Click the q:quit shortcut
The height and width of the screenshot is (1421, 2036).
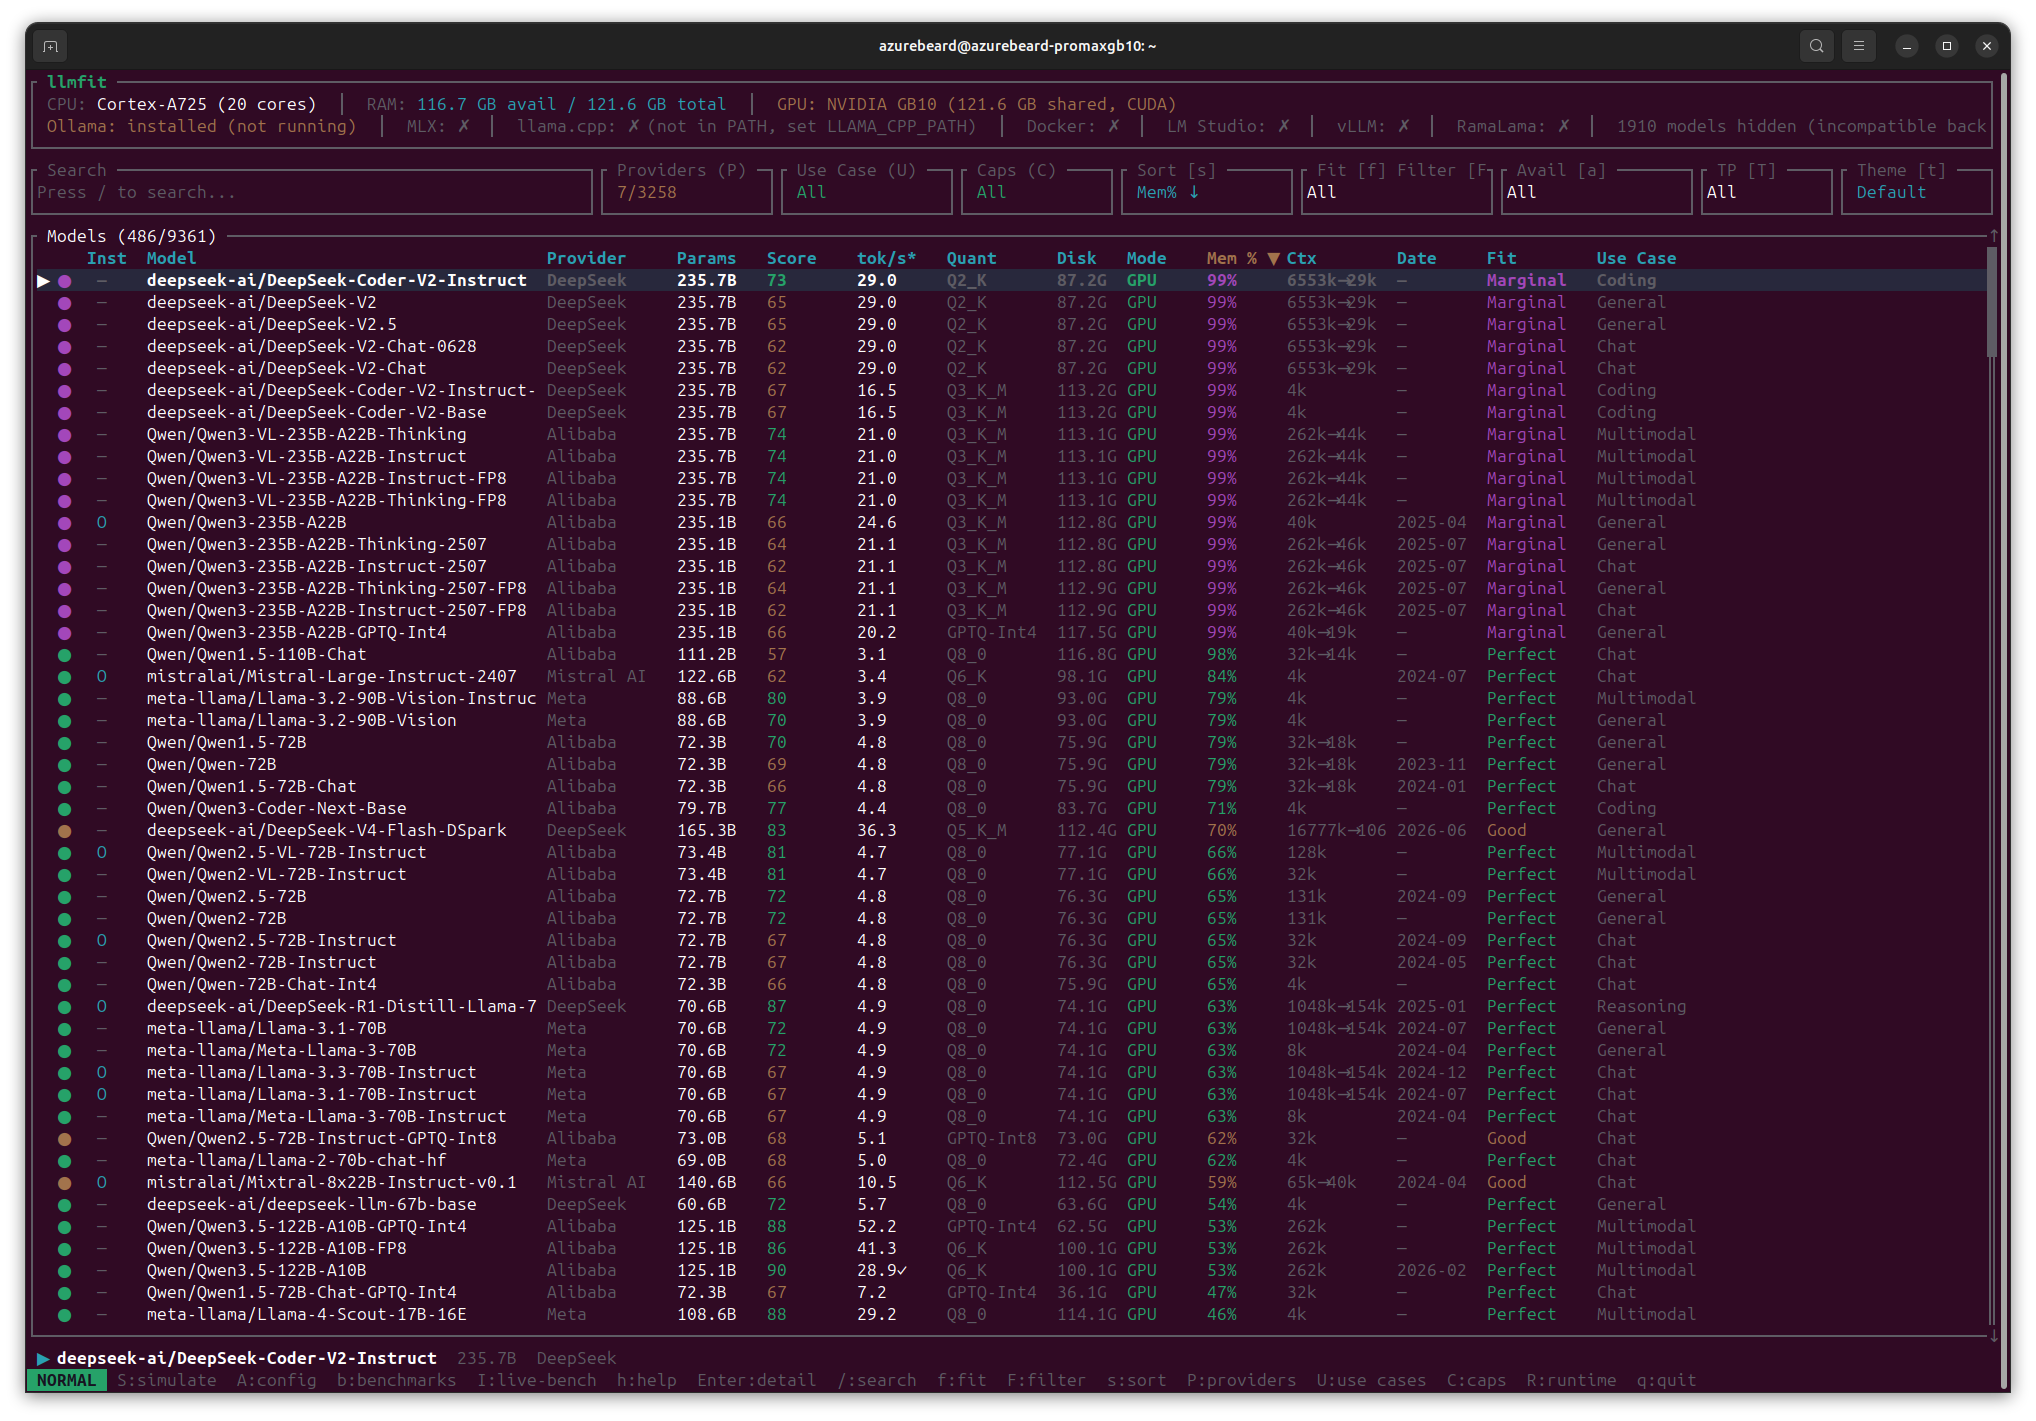click(1666, 1381)
